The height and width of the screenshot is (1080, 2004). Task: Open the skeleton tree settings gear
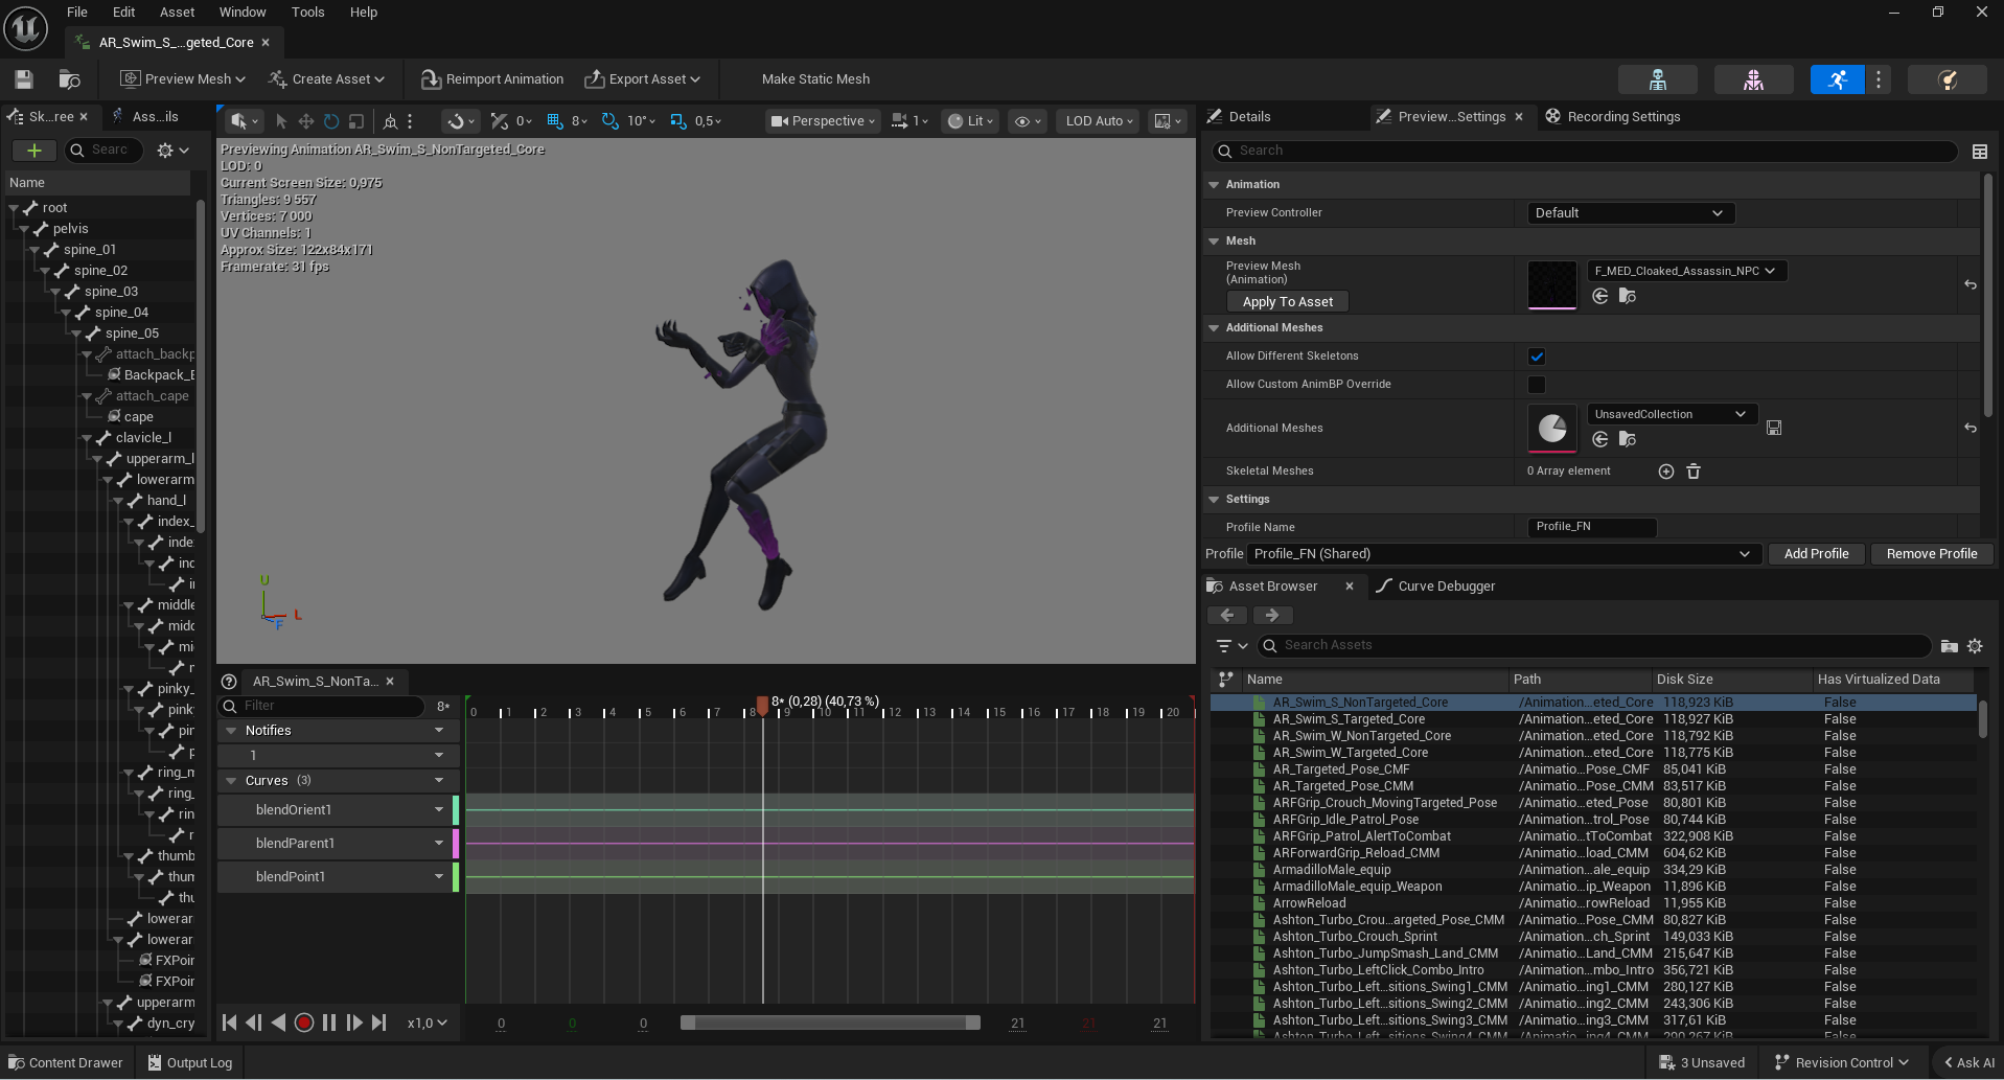coord(166,150)
